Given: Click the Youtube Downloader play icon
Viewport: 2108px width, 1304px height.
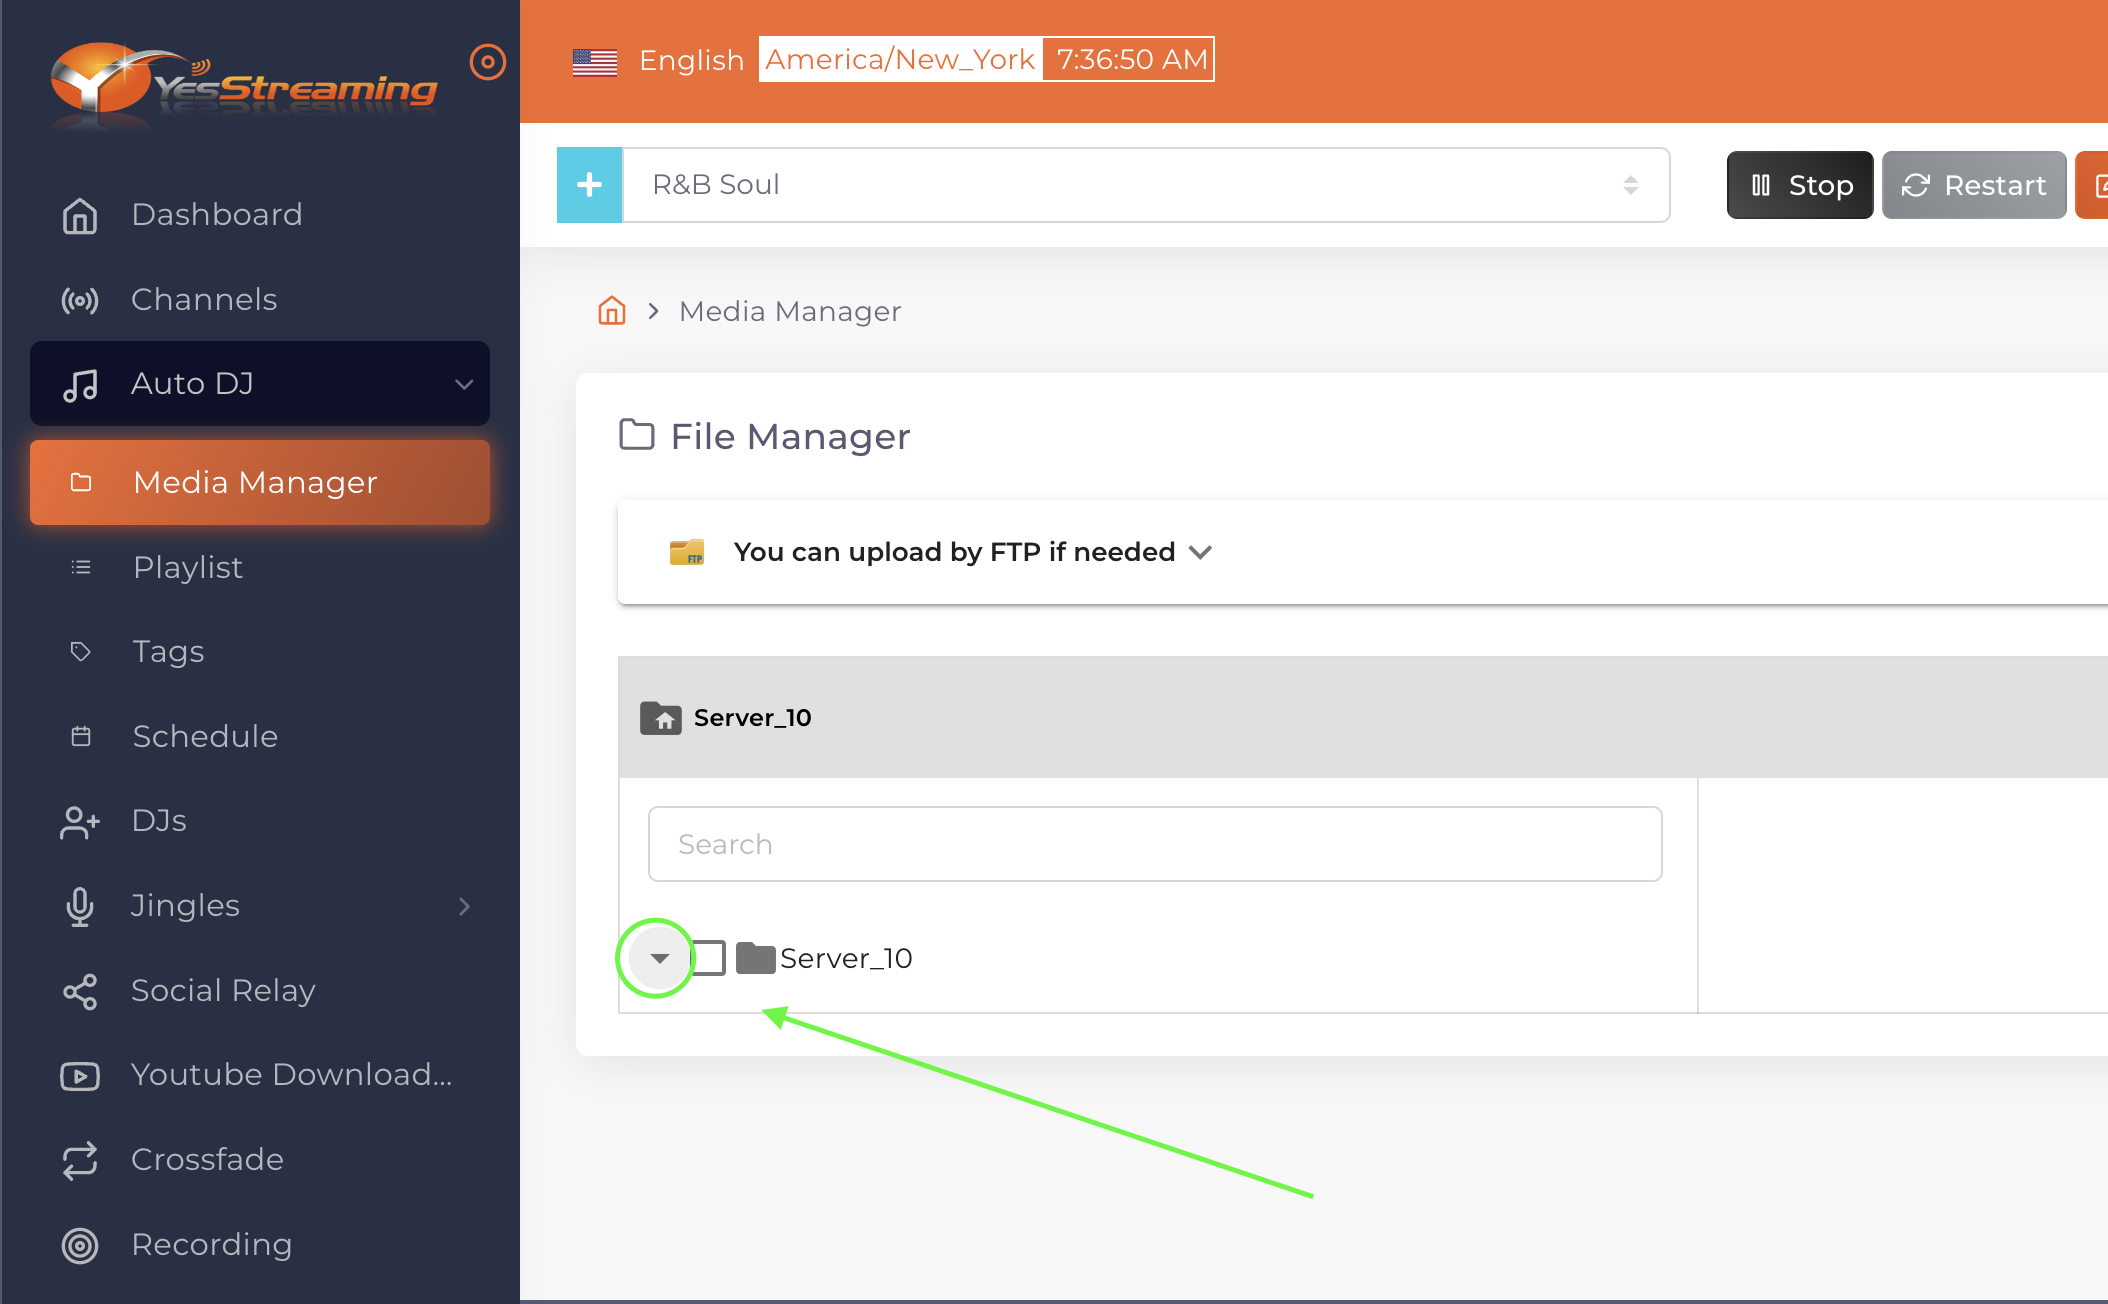Looking at the screenshot, I should [80, 1076].
